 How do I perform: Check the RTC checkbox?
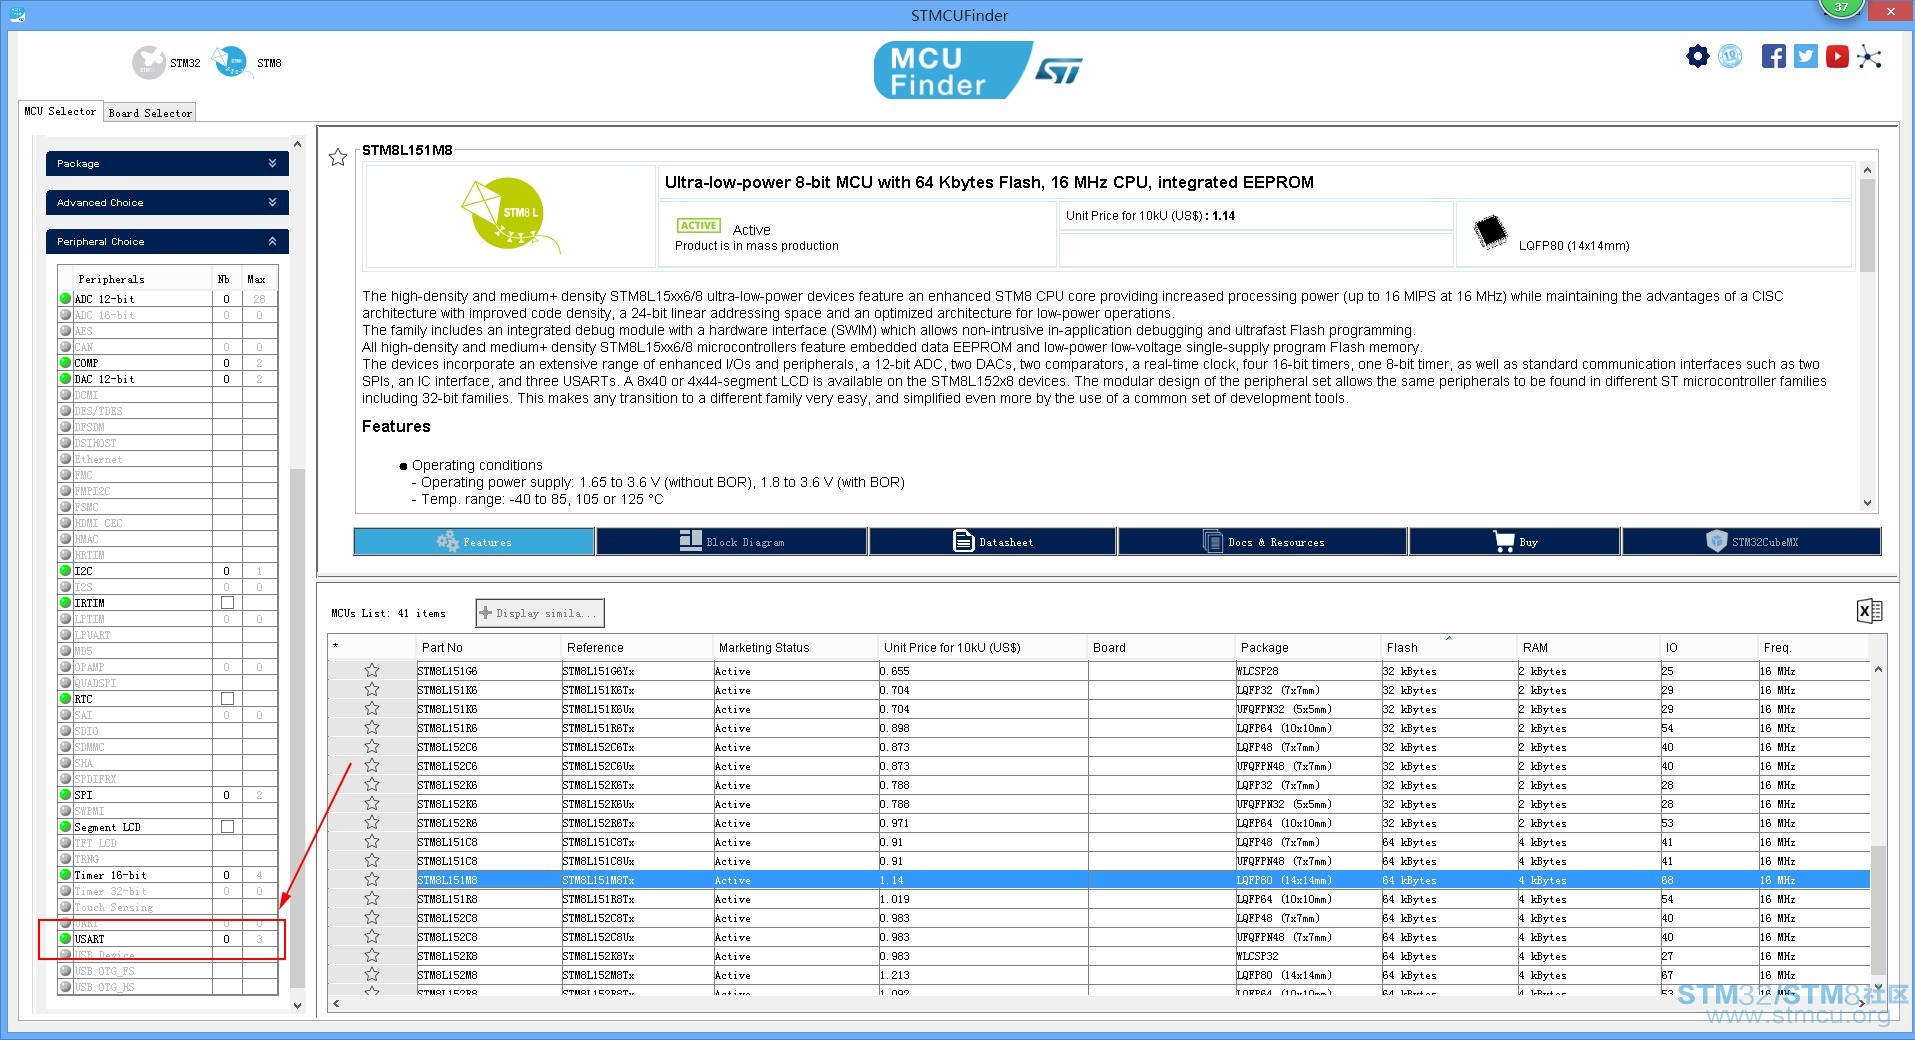[227, 699]
